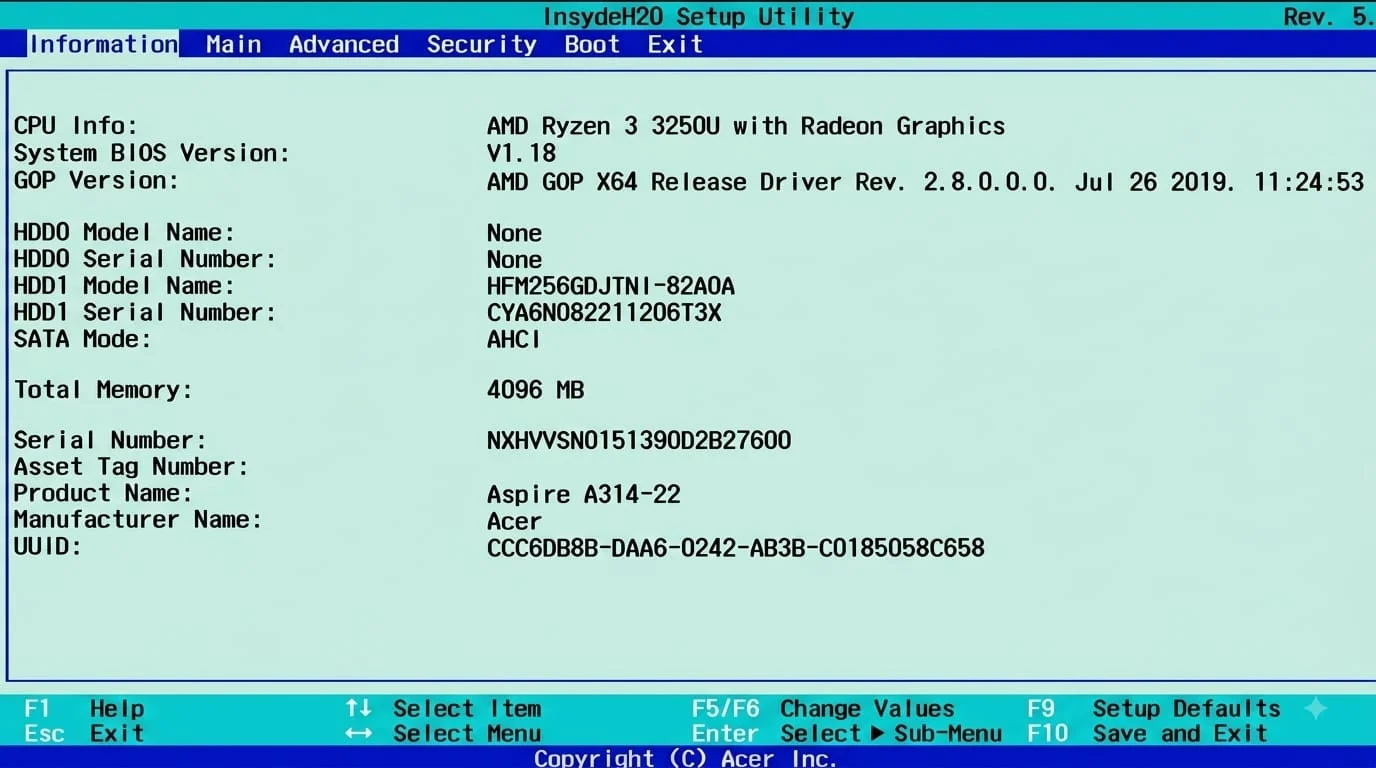The height and width of the screenshot is (768, 1376).
Task: Click the Sub-Menu triangle arrow icon
Action: tap(877, 733)
